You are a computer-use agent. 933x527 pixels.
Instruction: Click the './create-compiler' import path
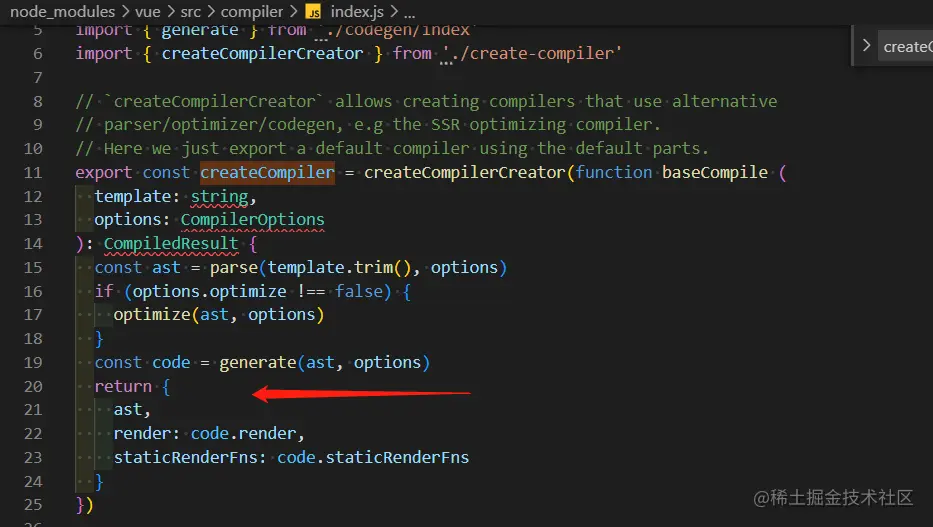[532, 54]
